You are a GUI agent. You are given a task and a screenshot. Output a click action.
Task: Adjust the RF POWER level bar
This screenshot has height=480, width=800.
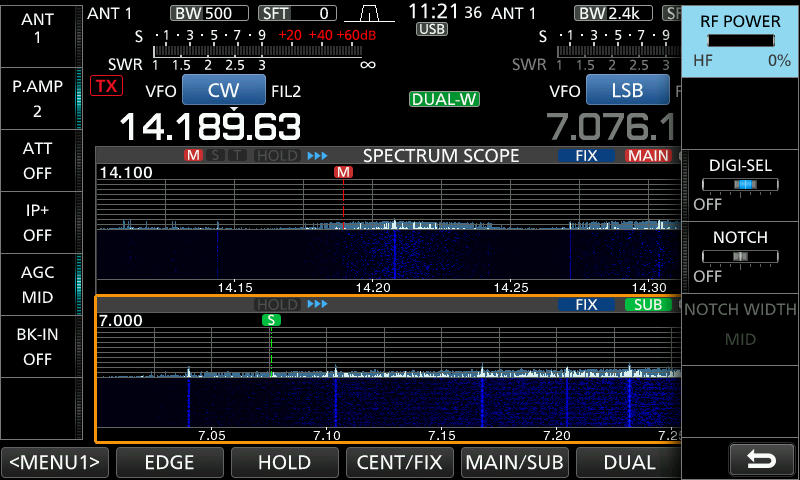tap(740, 40)
